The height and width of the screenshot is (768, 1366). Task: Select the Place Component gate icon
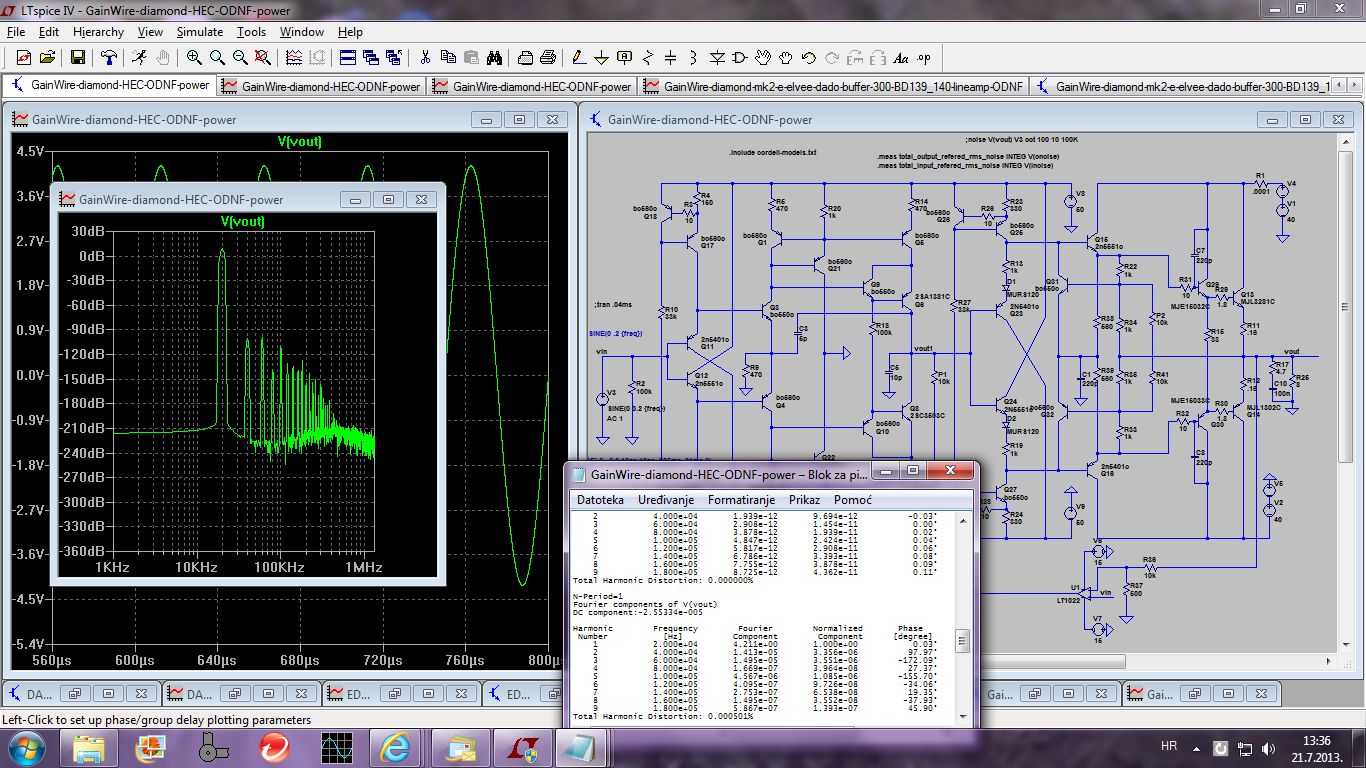click(x=741, y=57)
